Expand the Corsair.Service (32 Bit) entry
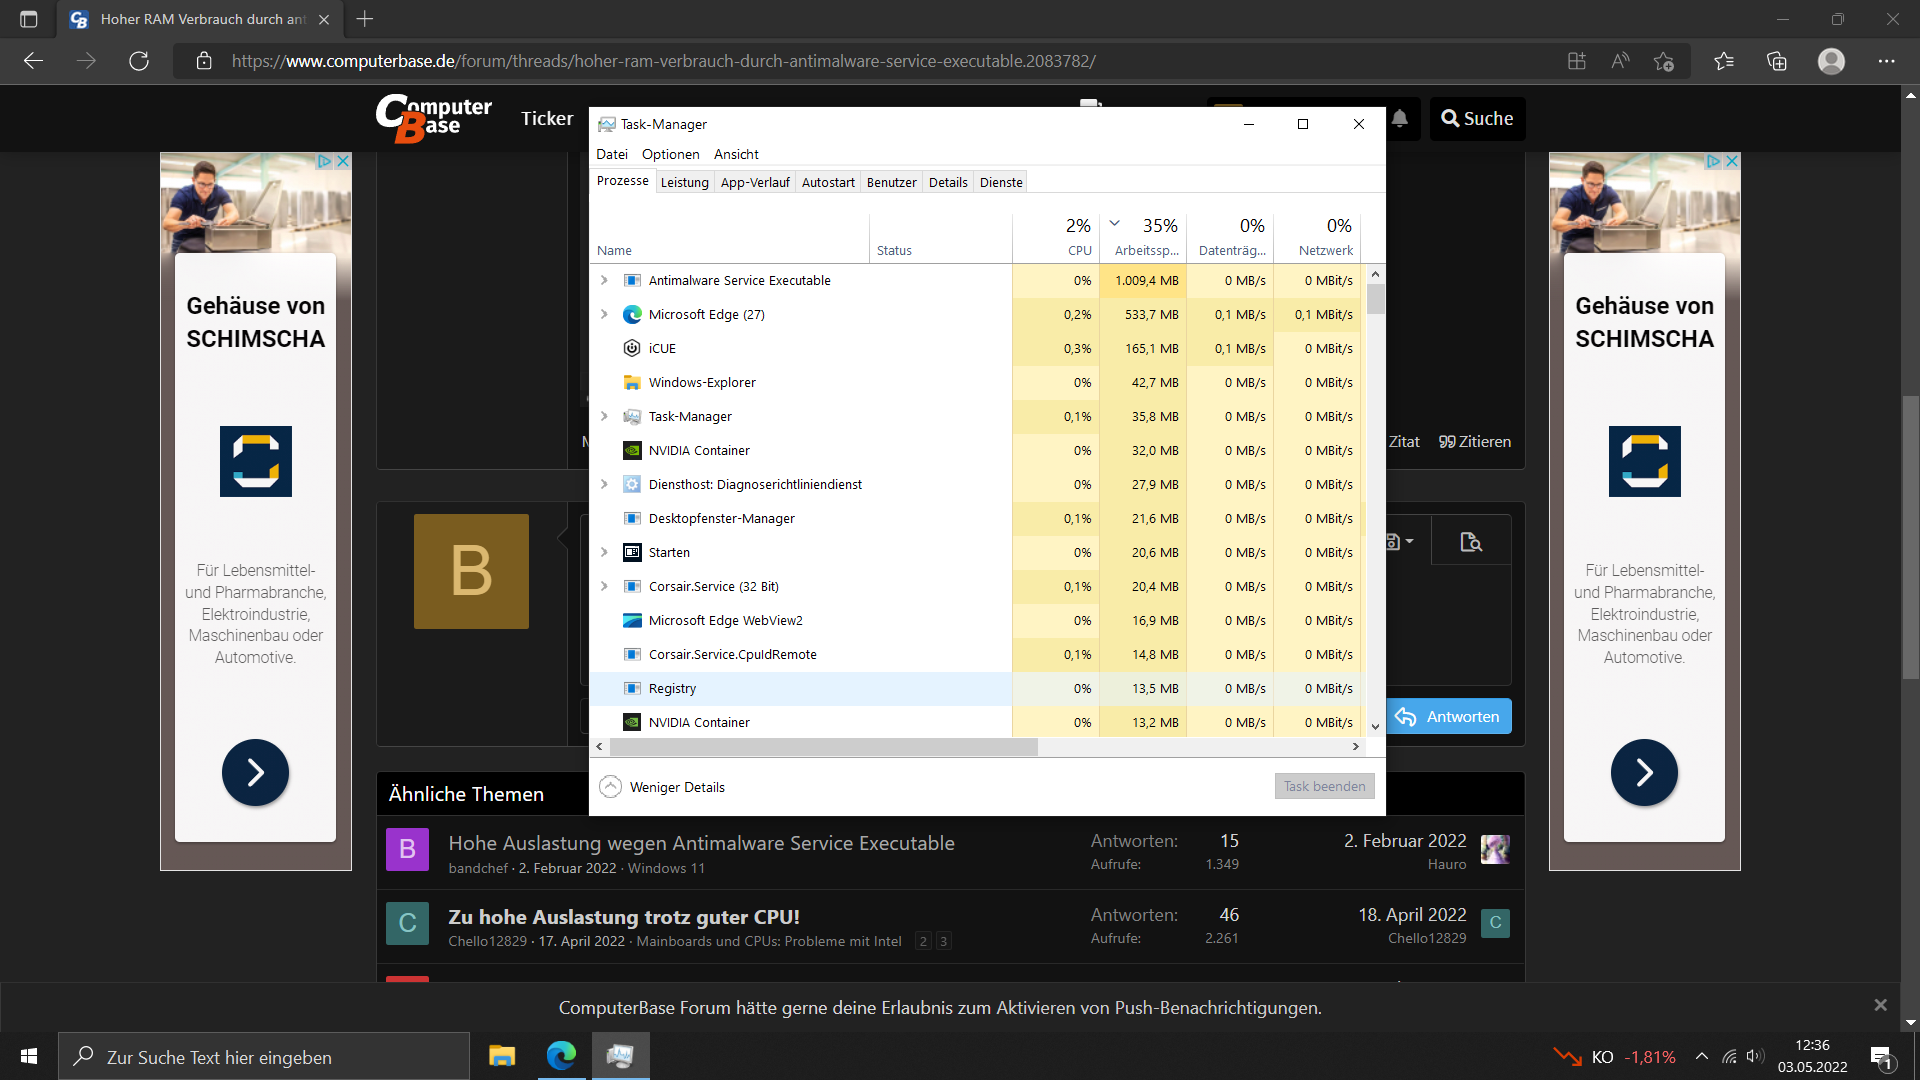1920x1080 pixels. [604, 586]
